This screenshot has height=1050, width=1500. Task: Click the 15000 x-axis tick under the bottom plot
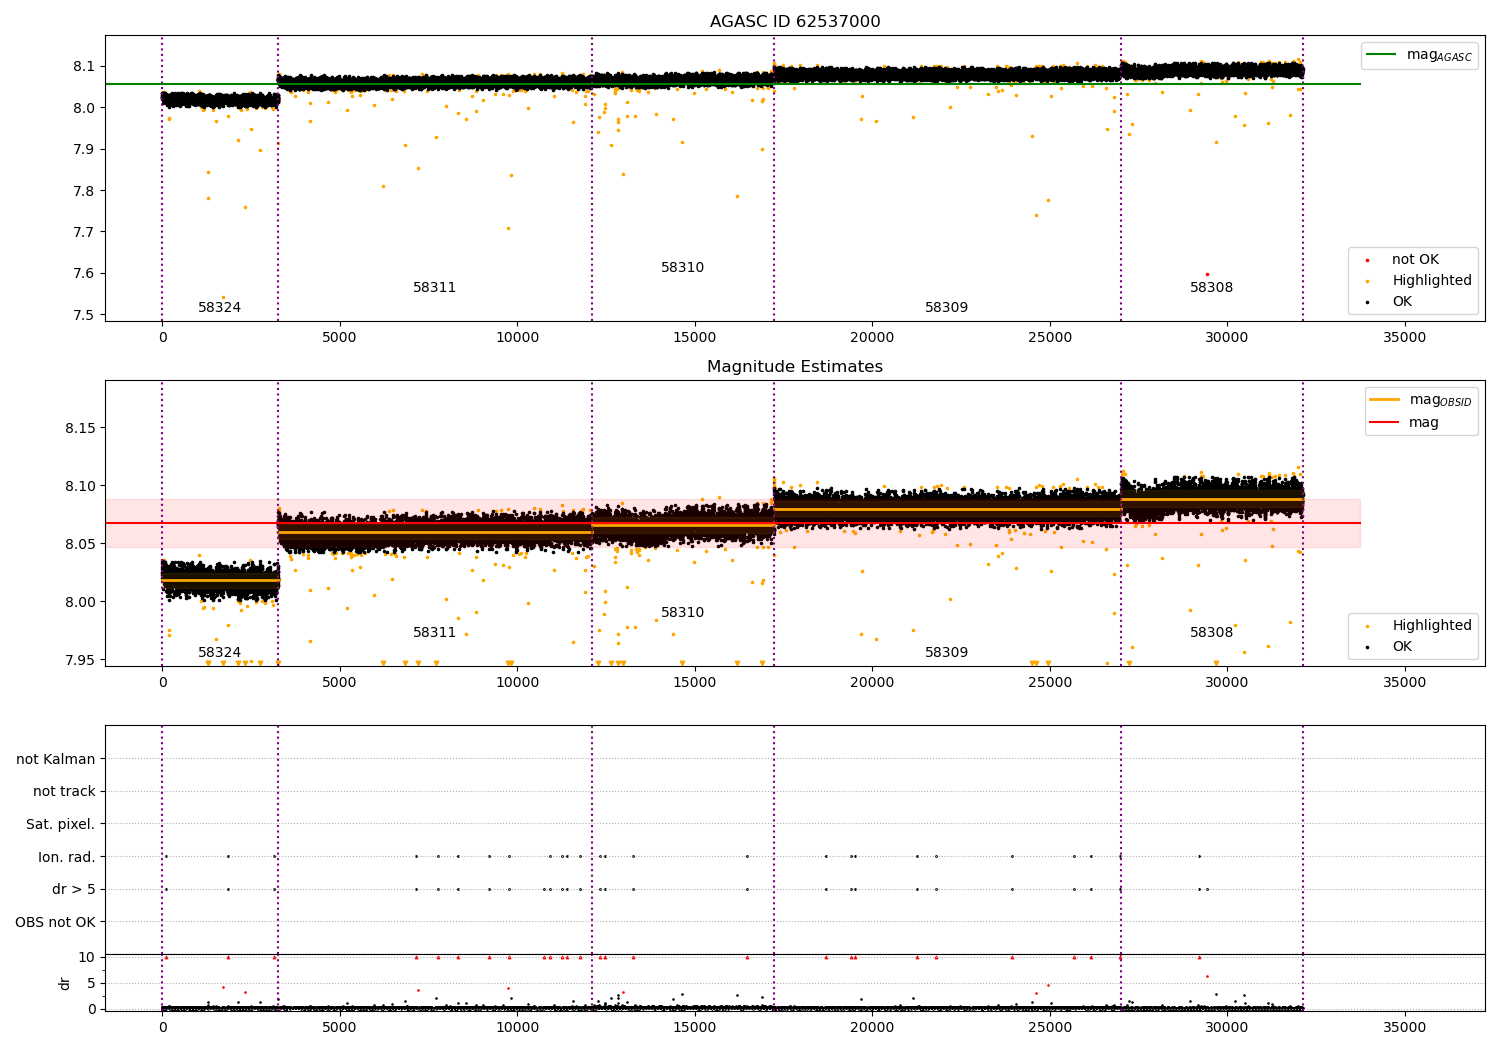tap(694, 1027)
